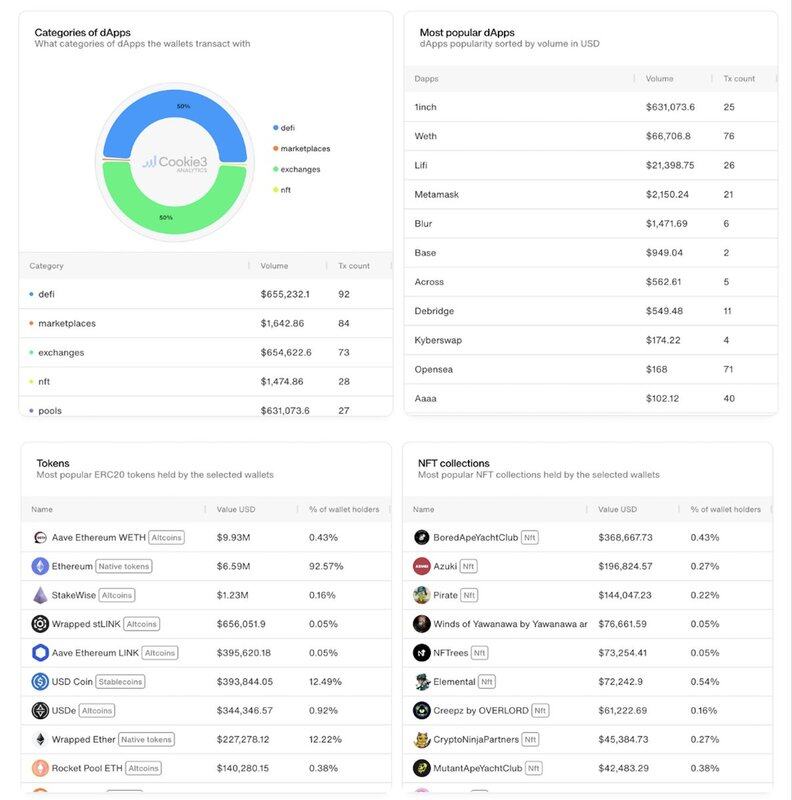Viewport: 792px width, 800px height.
Task: Click the BoredApeYachtClub collection avatar
Action: click(x=422, y=537)
